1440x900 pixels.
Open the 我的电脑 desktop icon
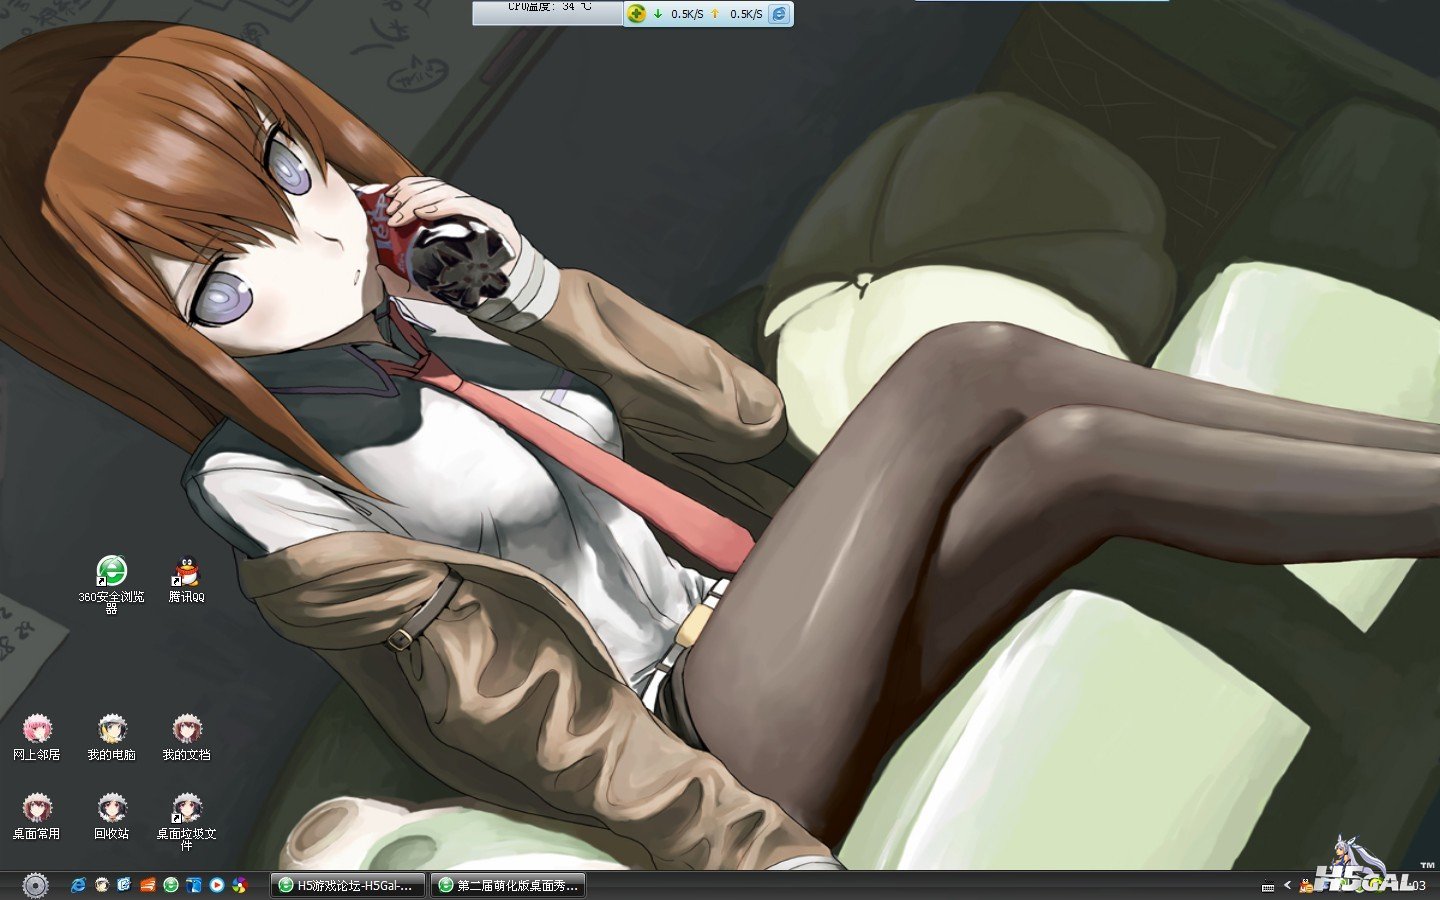(x=111, y=730)
